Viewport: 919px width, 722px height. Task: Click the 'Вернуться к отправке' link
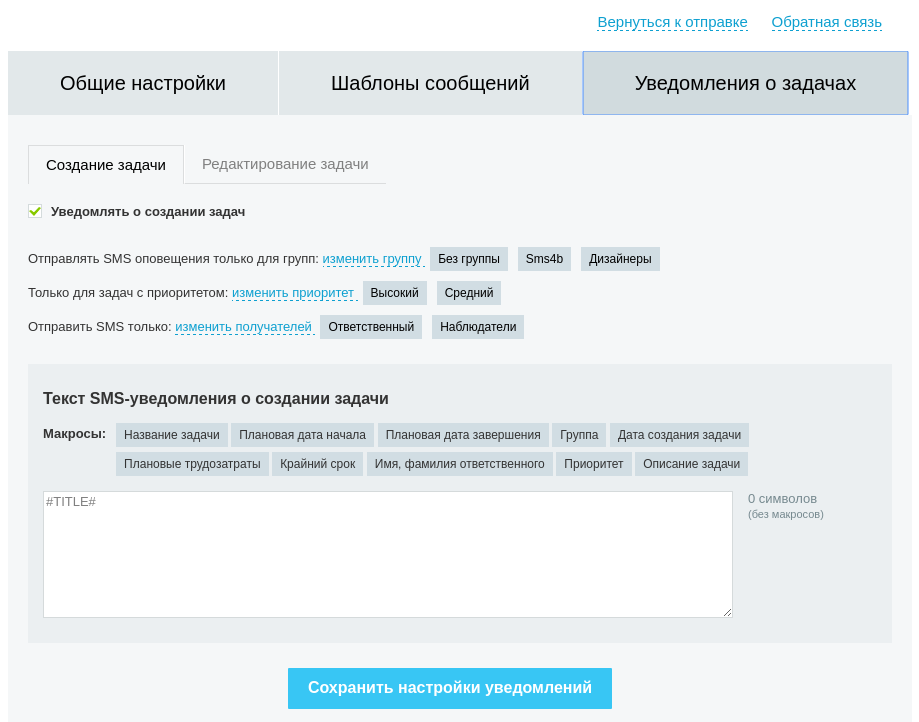tap(672, 22)
